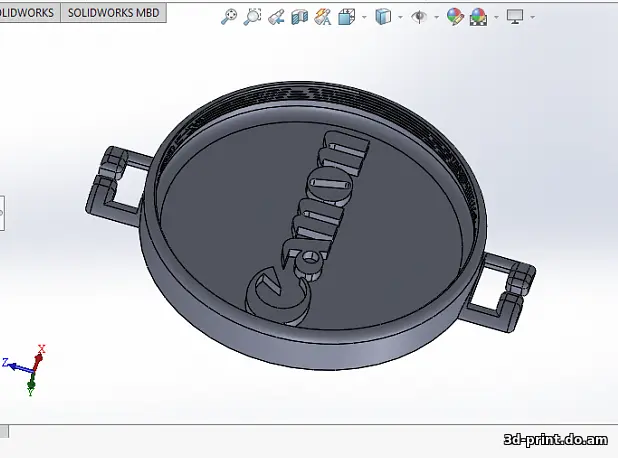Click the Apply Scene icon
618x458 pixels.
pyautogui.click(x=479, y=17)
